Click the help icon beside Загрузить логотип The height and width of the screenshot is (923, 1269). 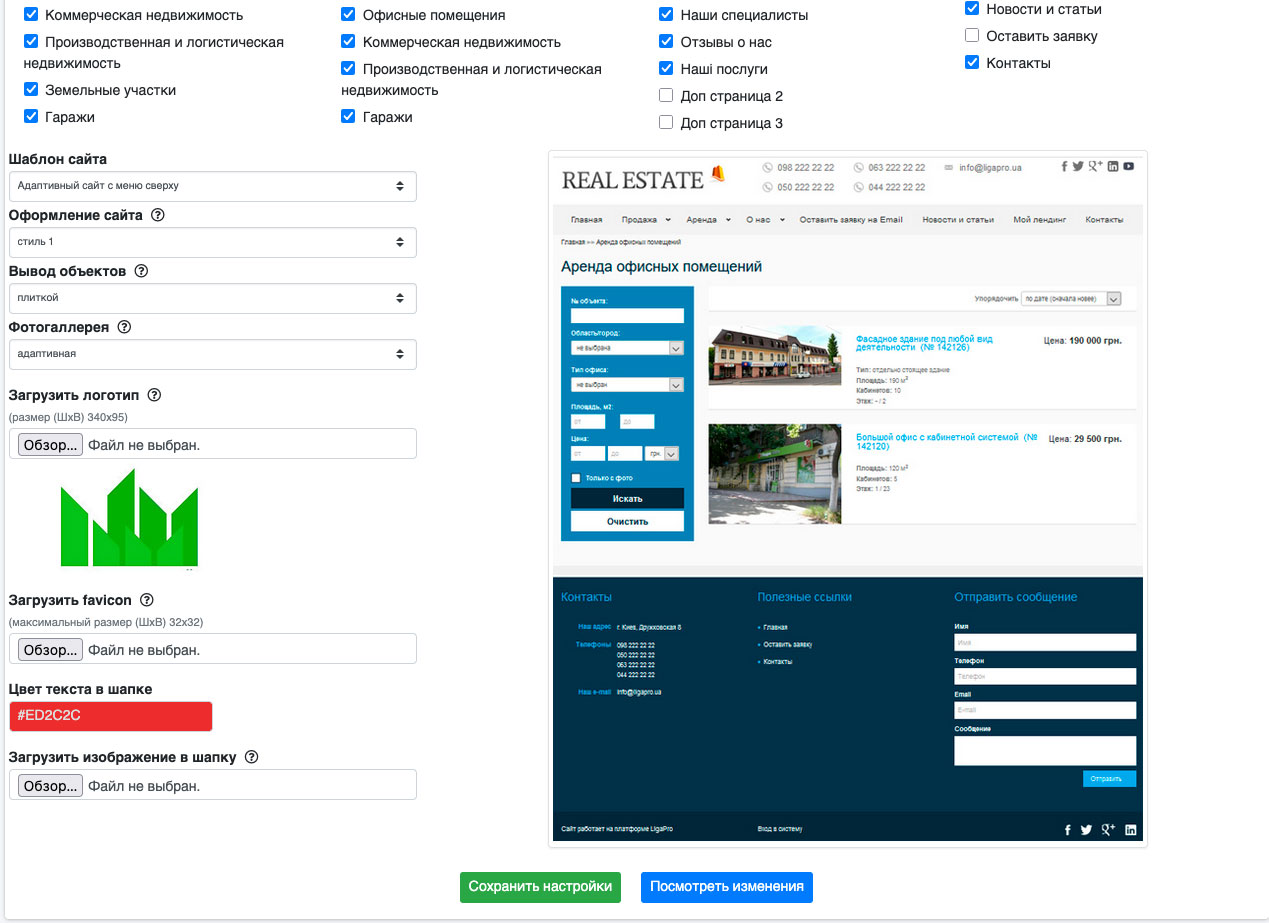pyautogui.click(x=153, y=395)
